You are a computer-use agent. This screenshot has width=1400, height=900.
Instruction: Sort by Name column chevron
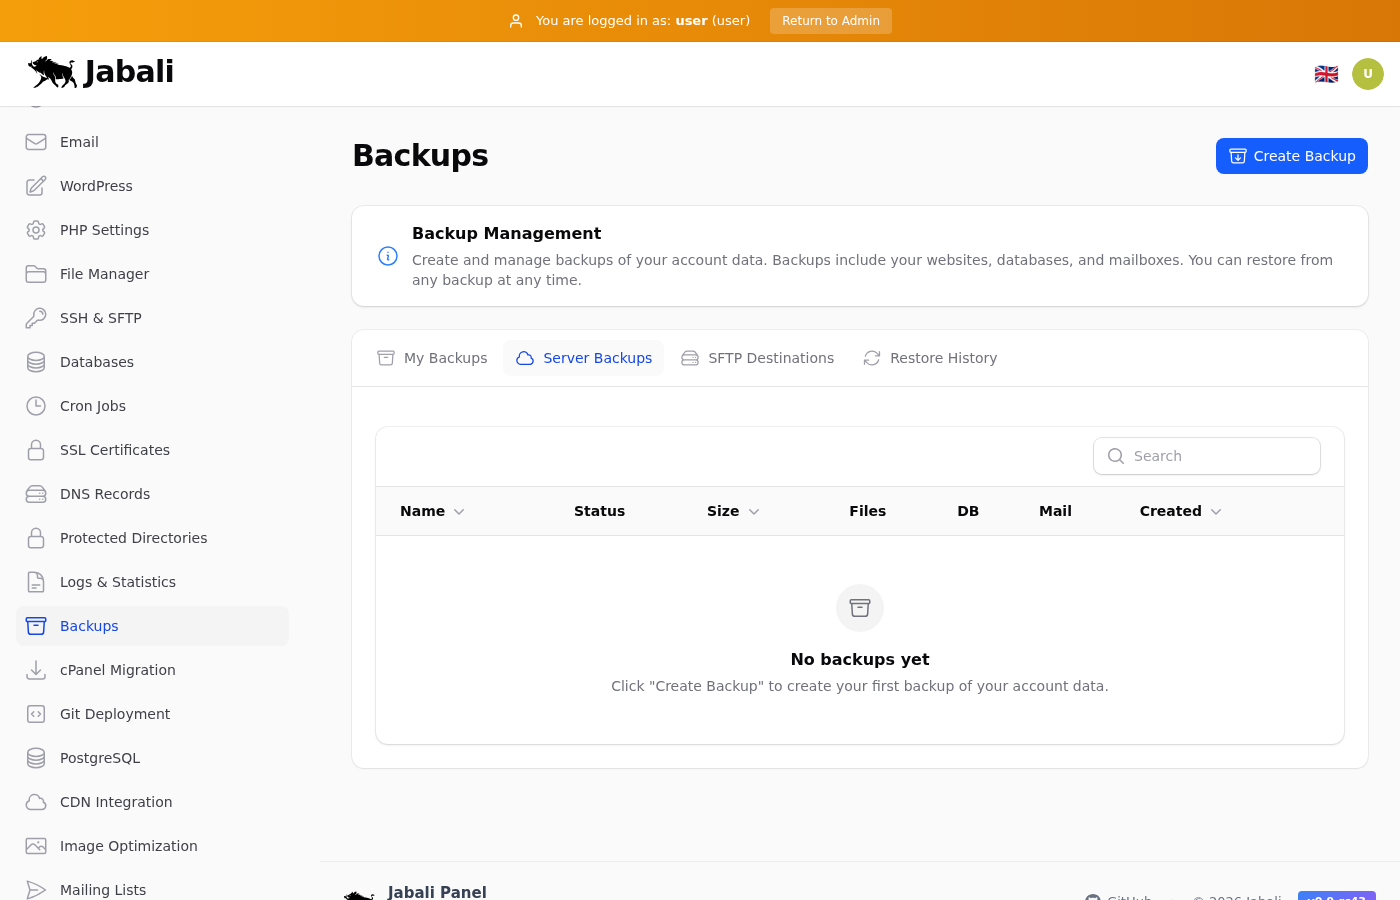tap(459, 512)
